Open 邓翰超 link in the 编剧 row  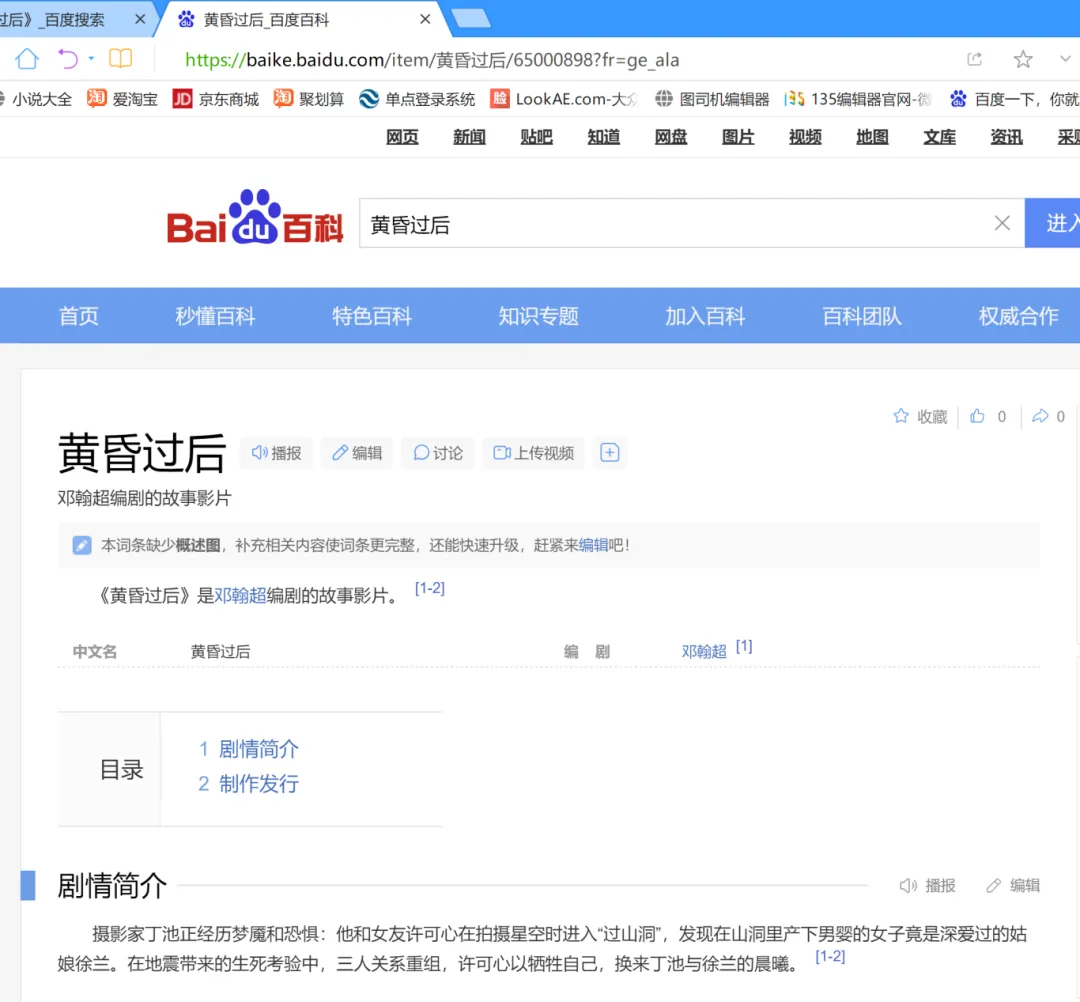704,651
